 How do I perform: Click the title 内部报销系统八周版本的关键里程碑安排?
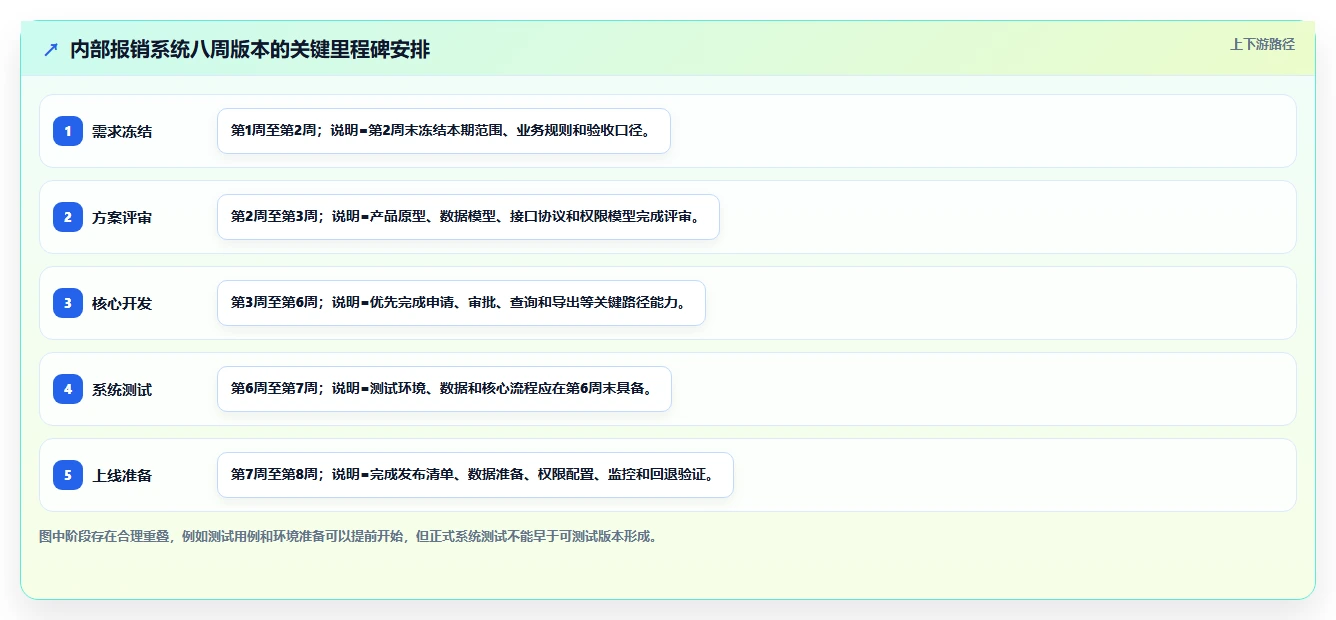coord(250,50)
